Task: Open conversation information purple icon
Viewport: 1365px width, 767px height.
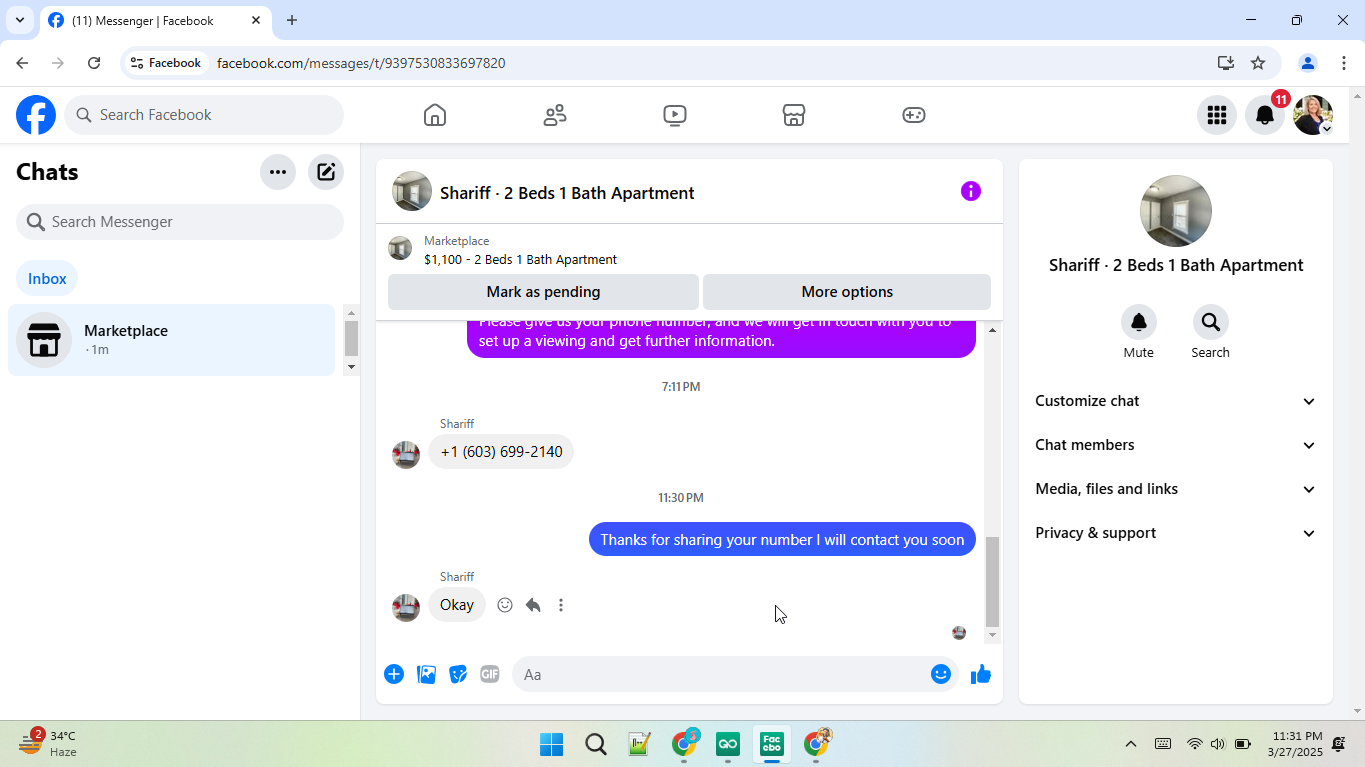Action: click(x=971, y=191)
